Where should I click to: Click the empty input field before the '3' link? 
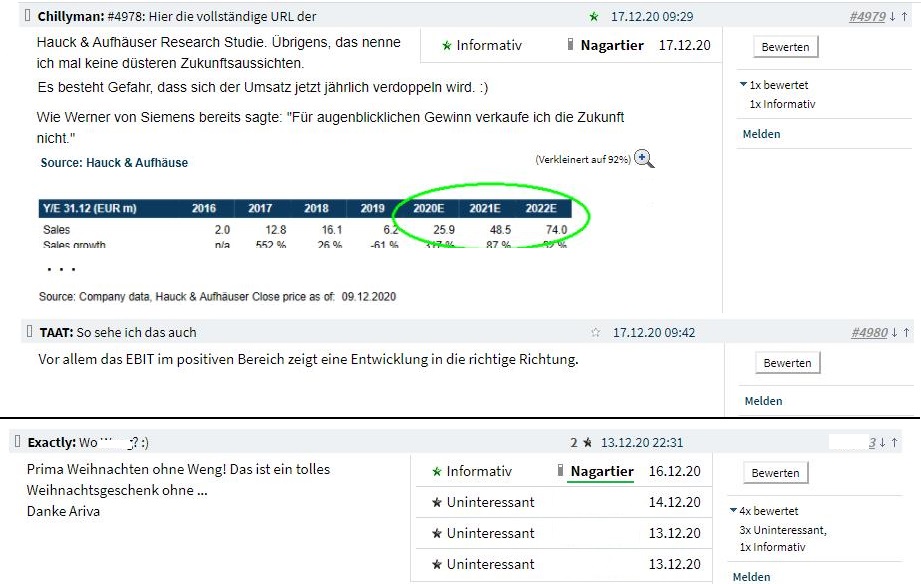[x=850, y=442]
